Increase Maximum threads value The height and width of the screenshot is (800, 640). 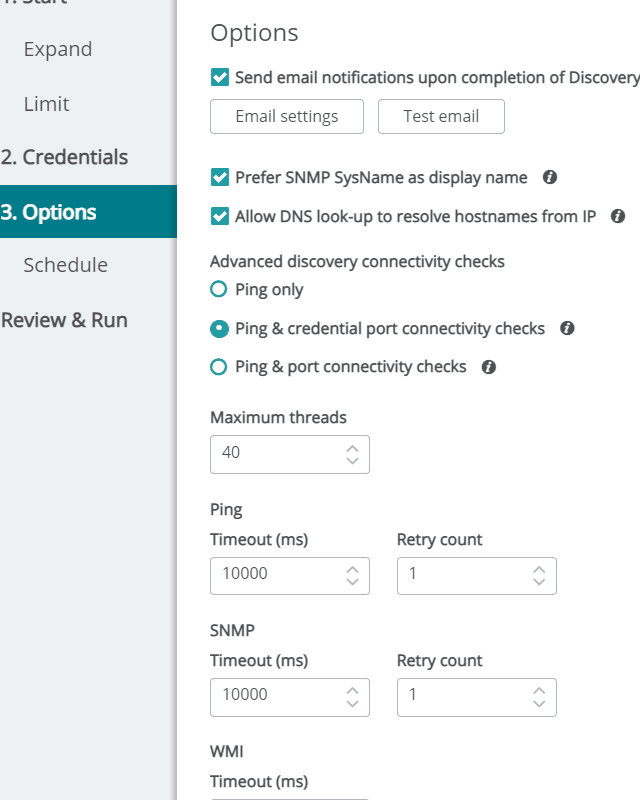(x=353, y=448)
